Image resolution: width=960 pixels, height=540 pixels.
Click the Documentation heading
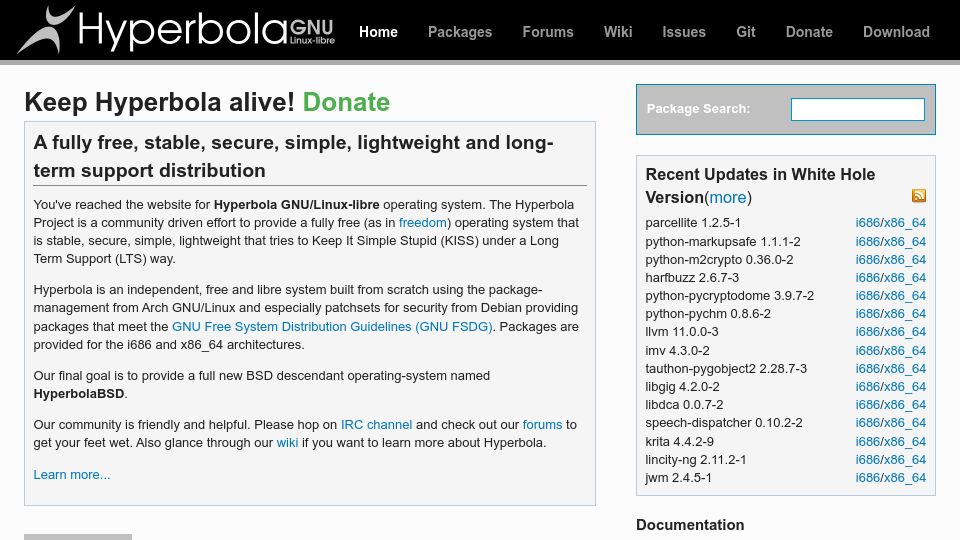click(x=690, y=525)
